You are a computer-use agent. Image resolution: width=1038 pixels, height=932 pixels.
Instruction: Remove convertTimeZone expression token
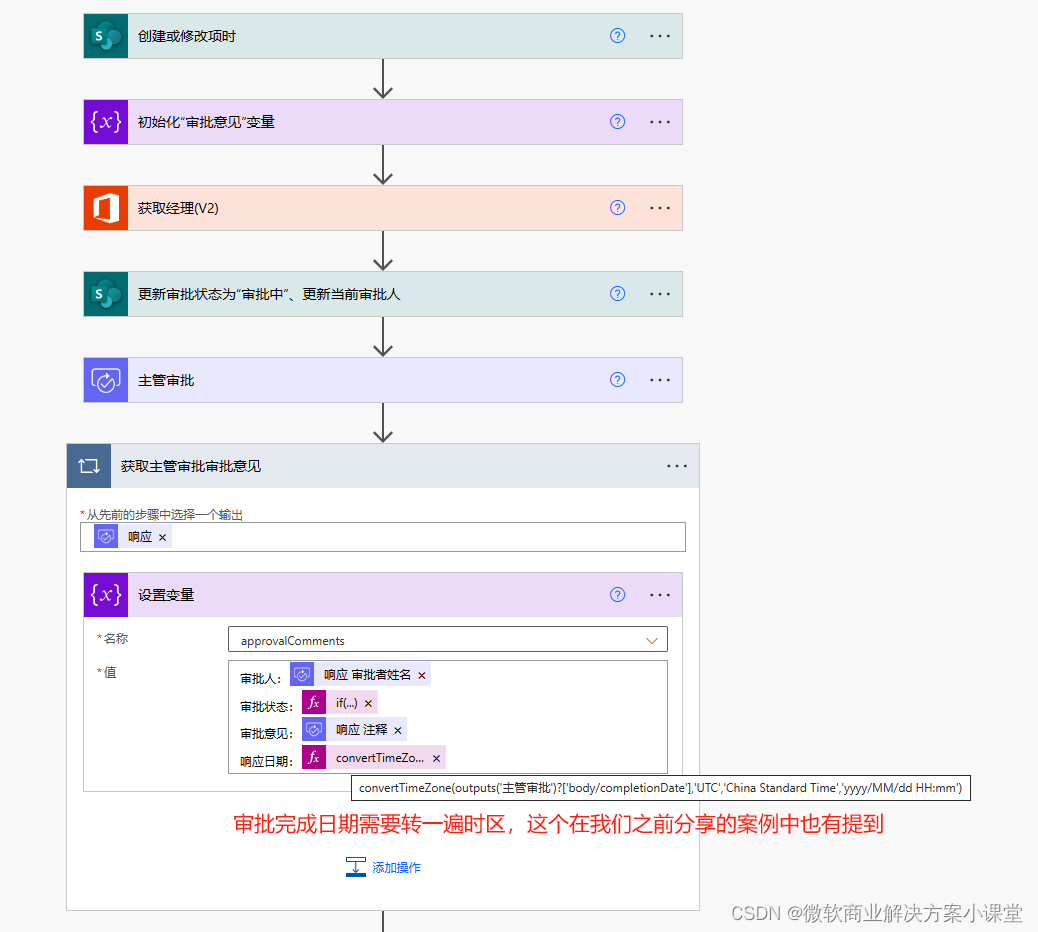436,759
